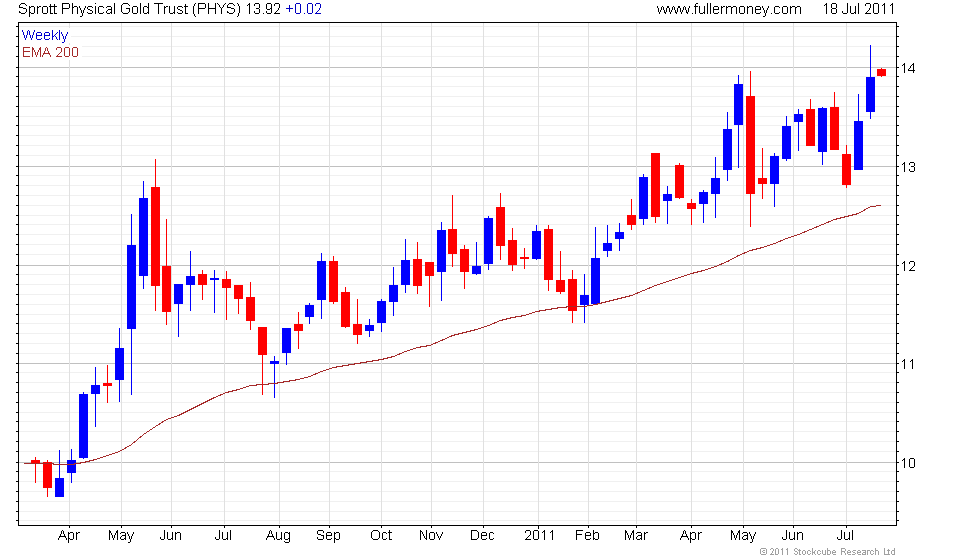Click the 2011 x-axis label

pyautogui.click(x=539, y=536)
